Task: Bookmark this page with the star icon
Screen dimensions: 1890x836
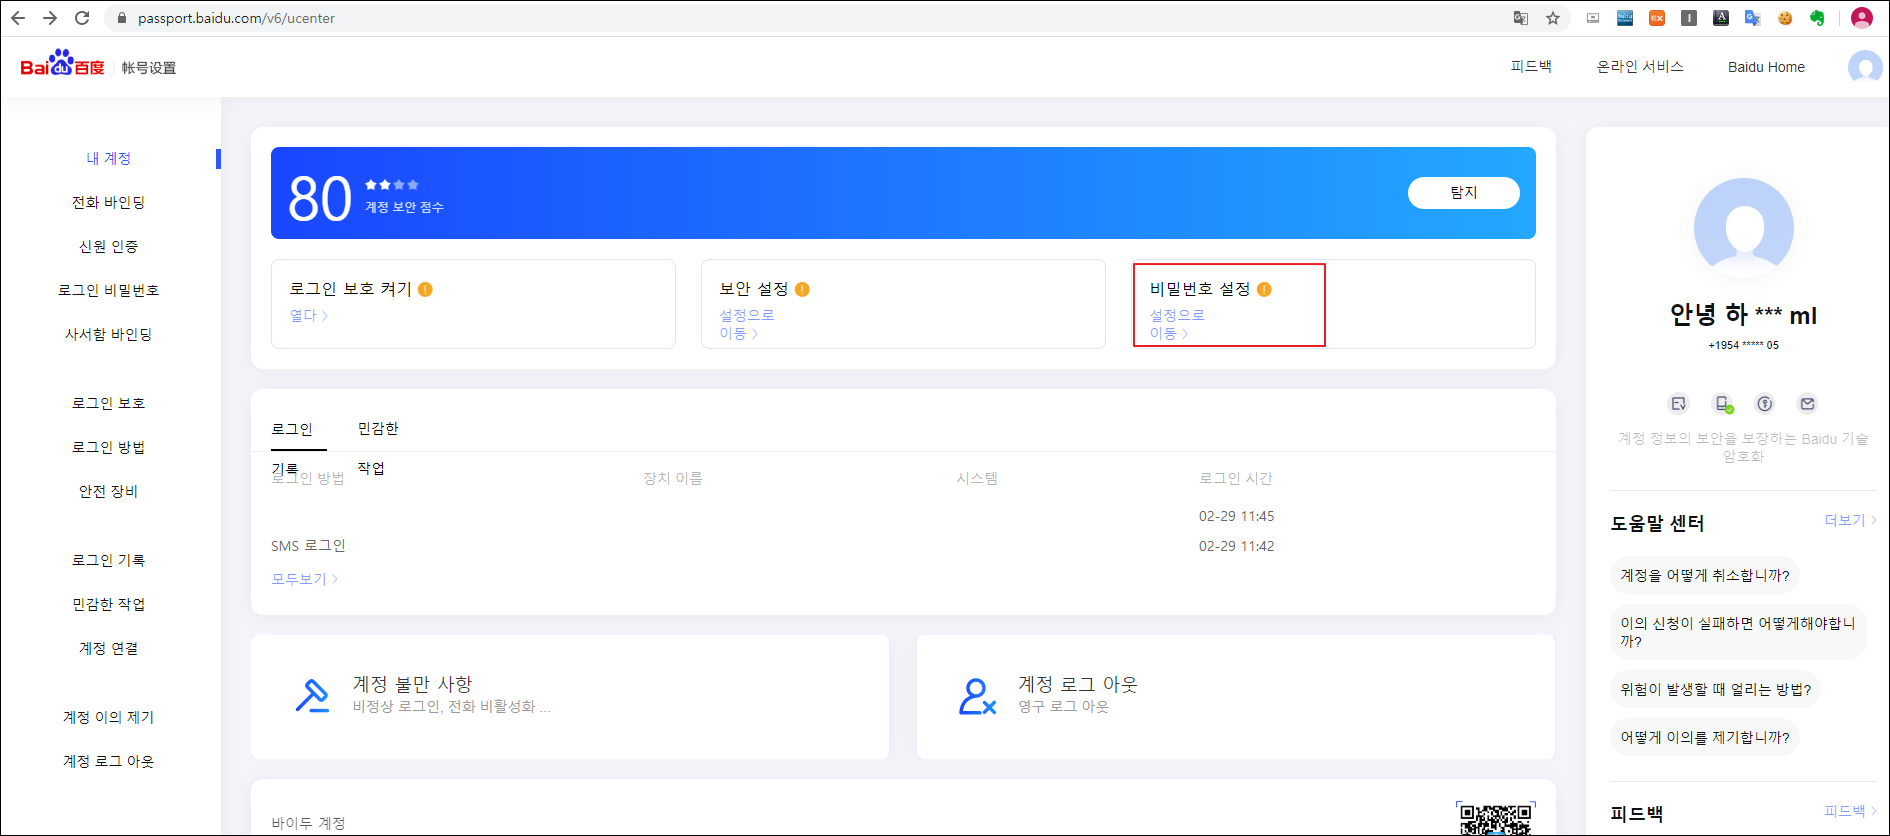Action: (1553, 18)
